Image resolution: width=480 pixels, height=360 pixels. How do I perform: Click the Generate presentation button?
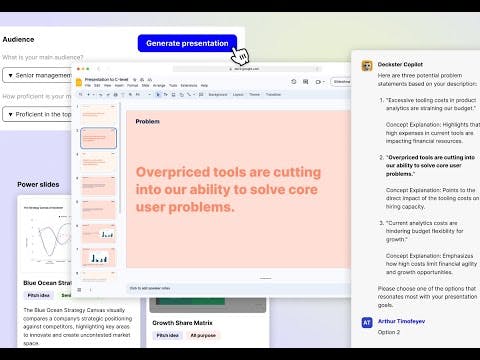[x=187, y=43]
